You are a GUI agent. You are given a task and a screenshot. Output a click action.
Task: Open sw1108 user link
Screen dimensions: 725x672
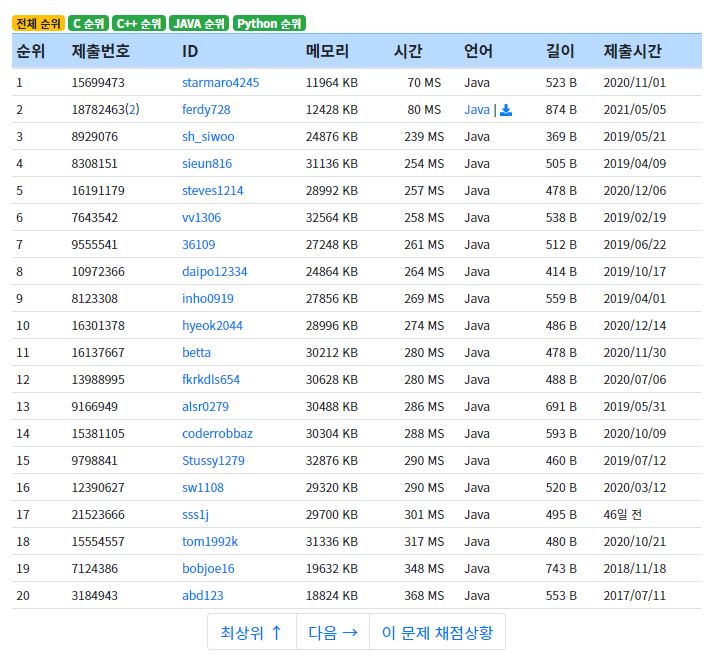[203, 488]
